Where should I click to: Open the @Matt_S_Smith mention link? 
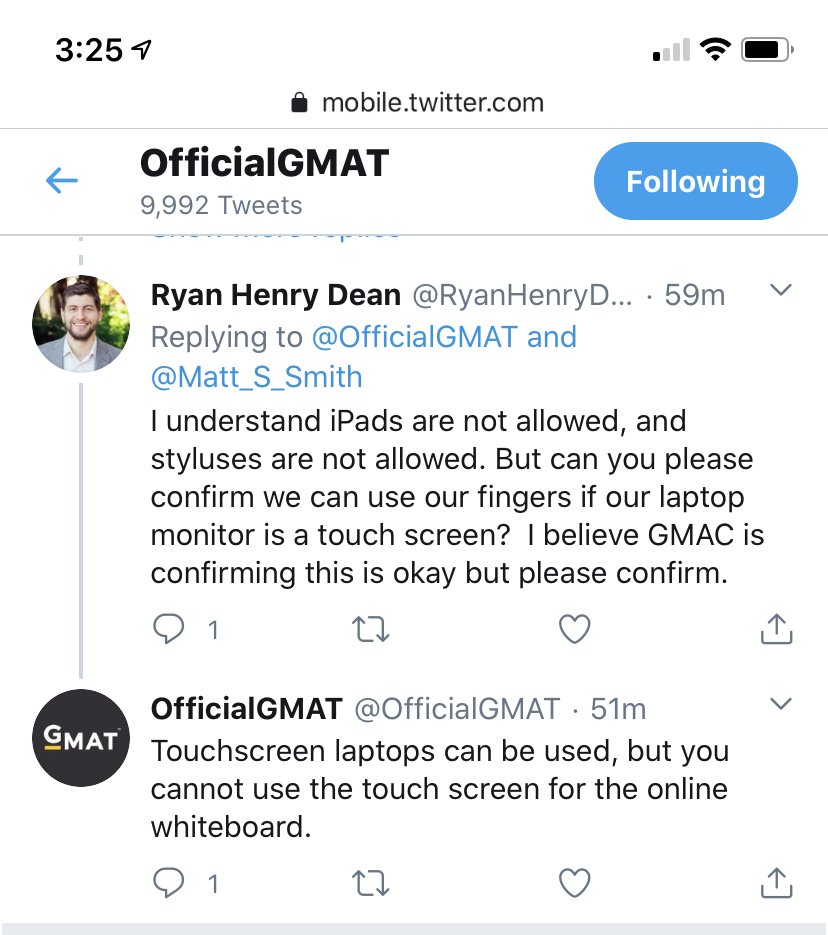(256, 377)
